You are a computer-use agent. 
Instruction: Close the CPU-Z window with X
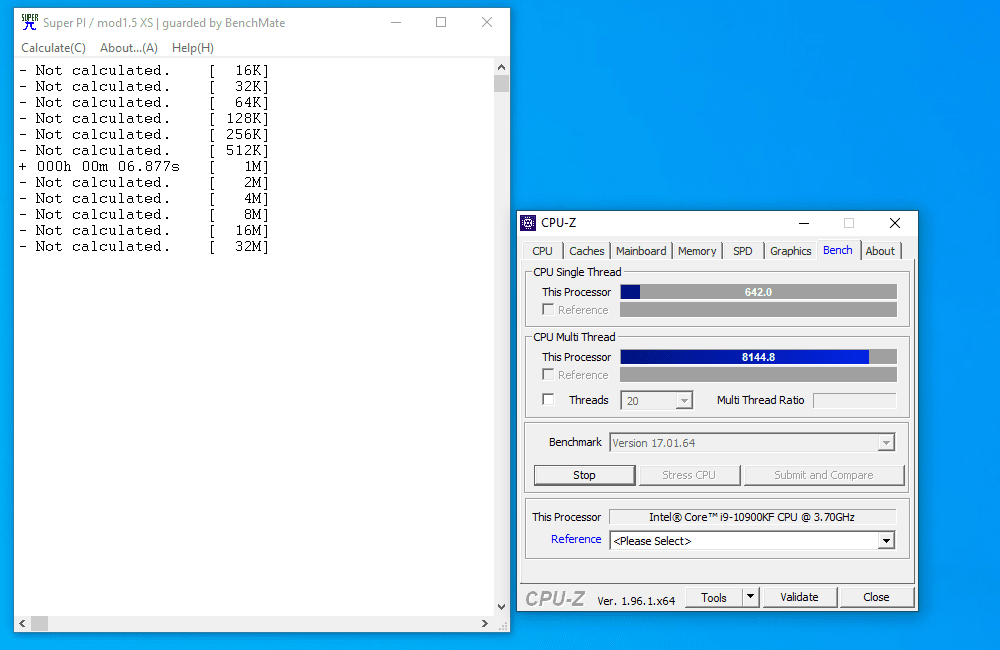[x=895, y=223]
